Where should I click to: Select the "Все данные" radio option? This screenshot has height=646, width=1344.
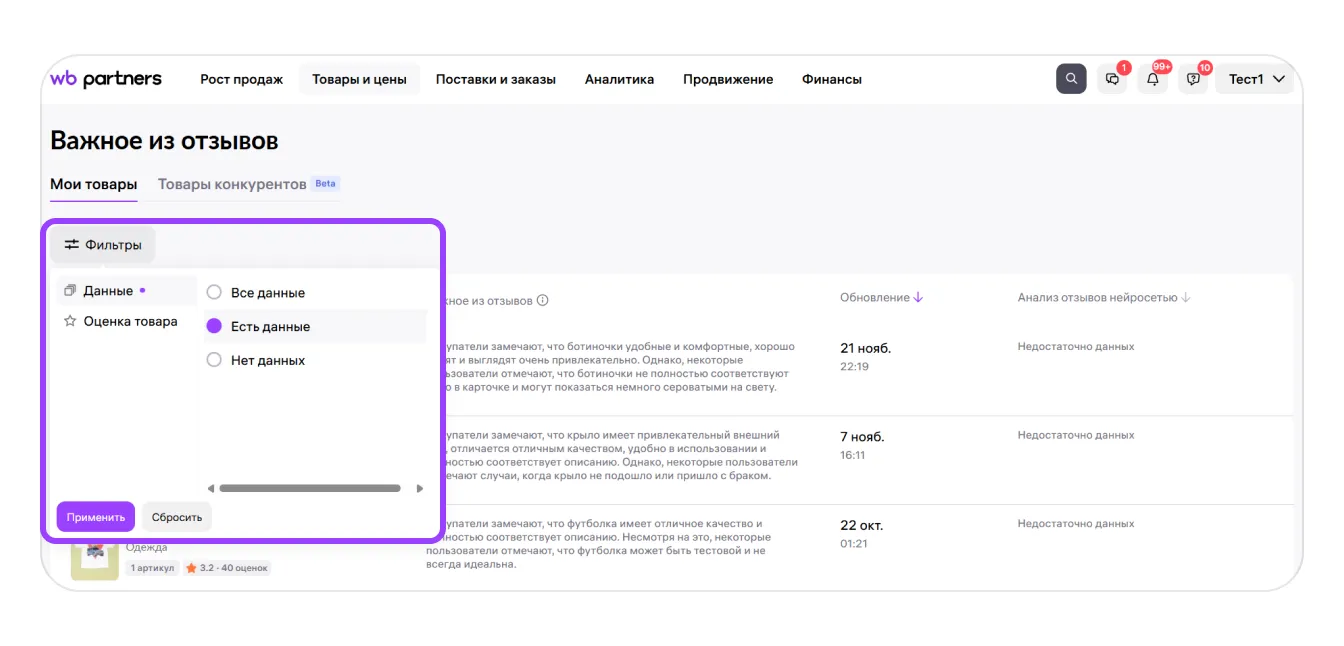[x=214, y=293]
